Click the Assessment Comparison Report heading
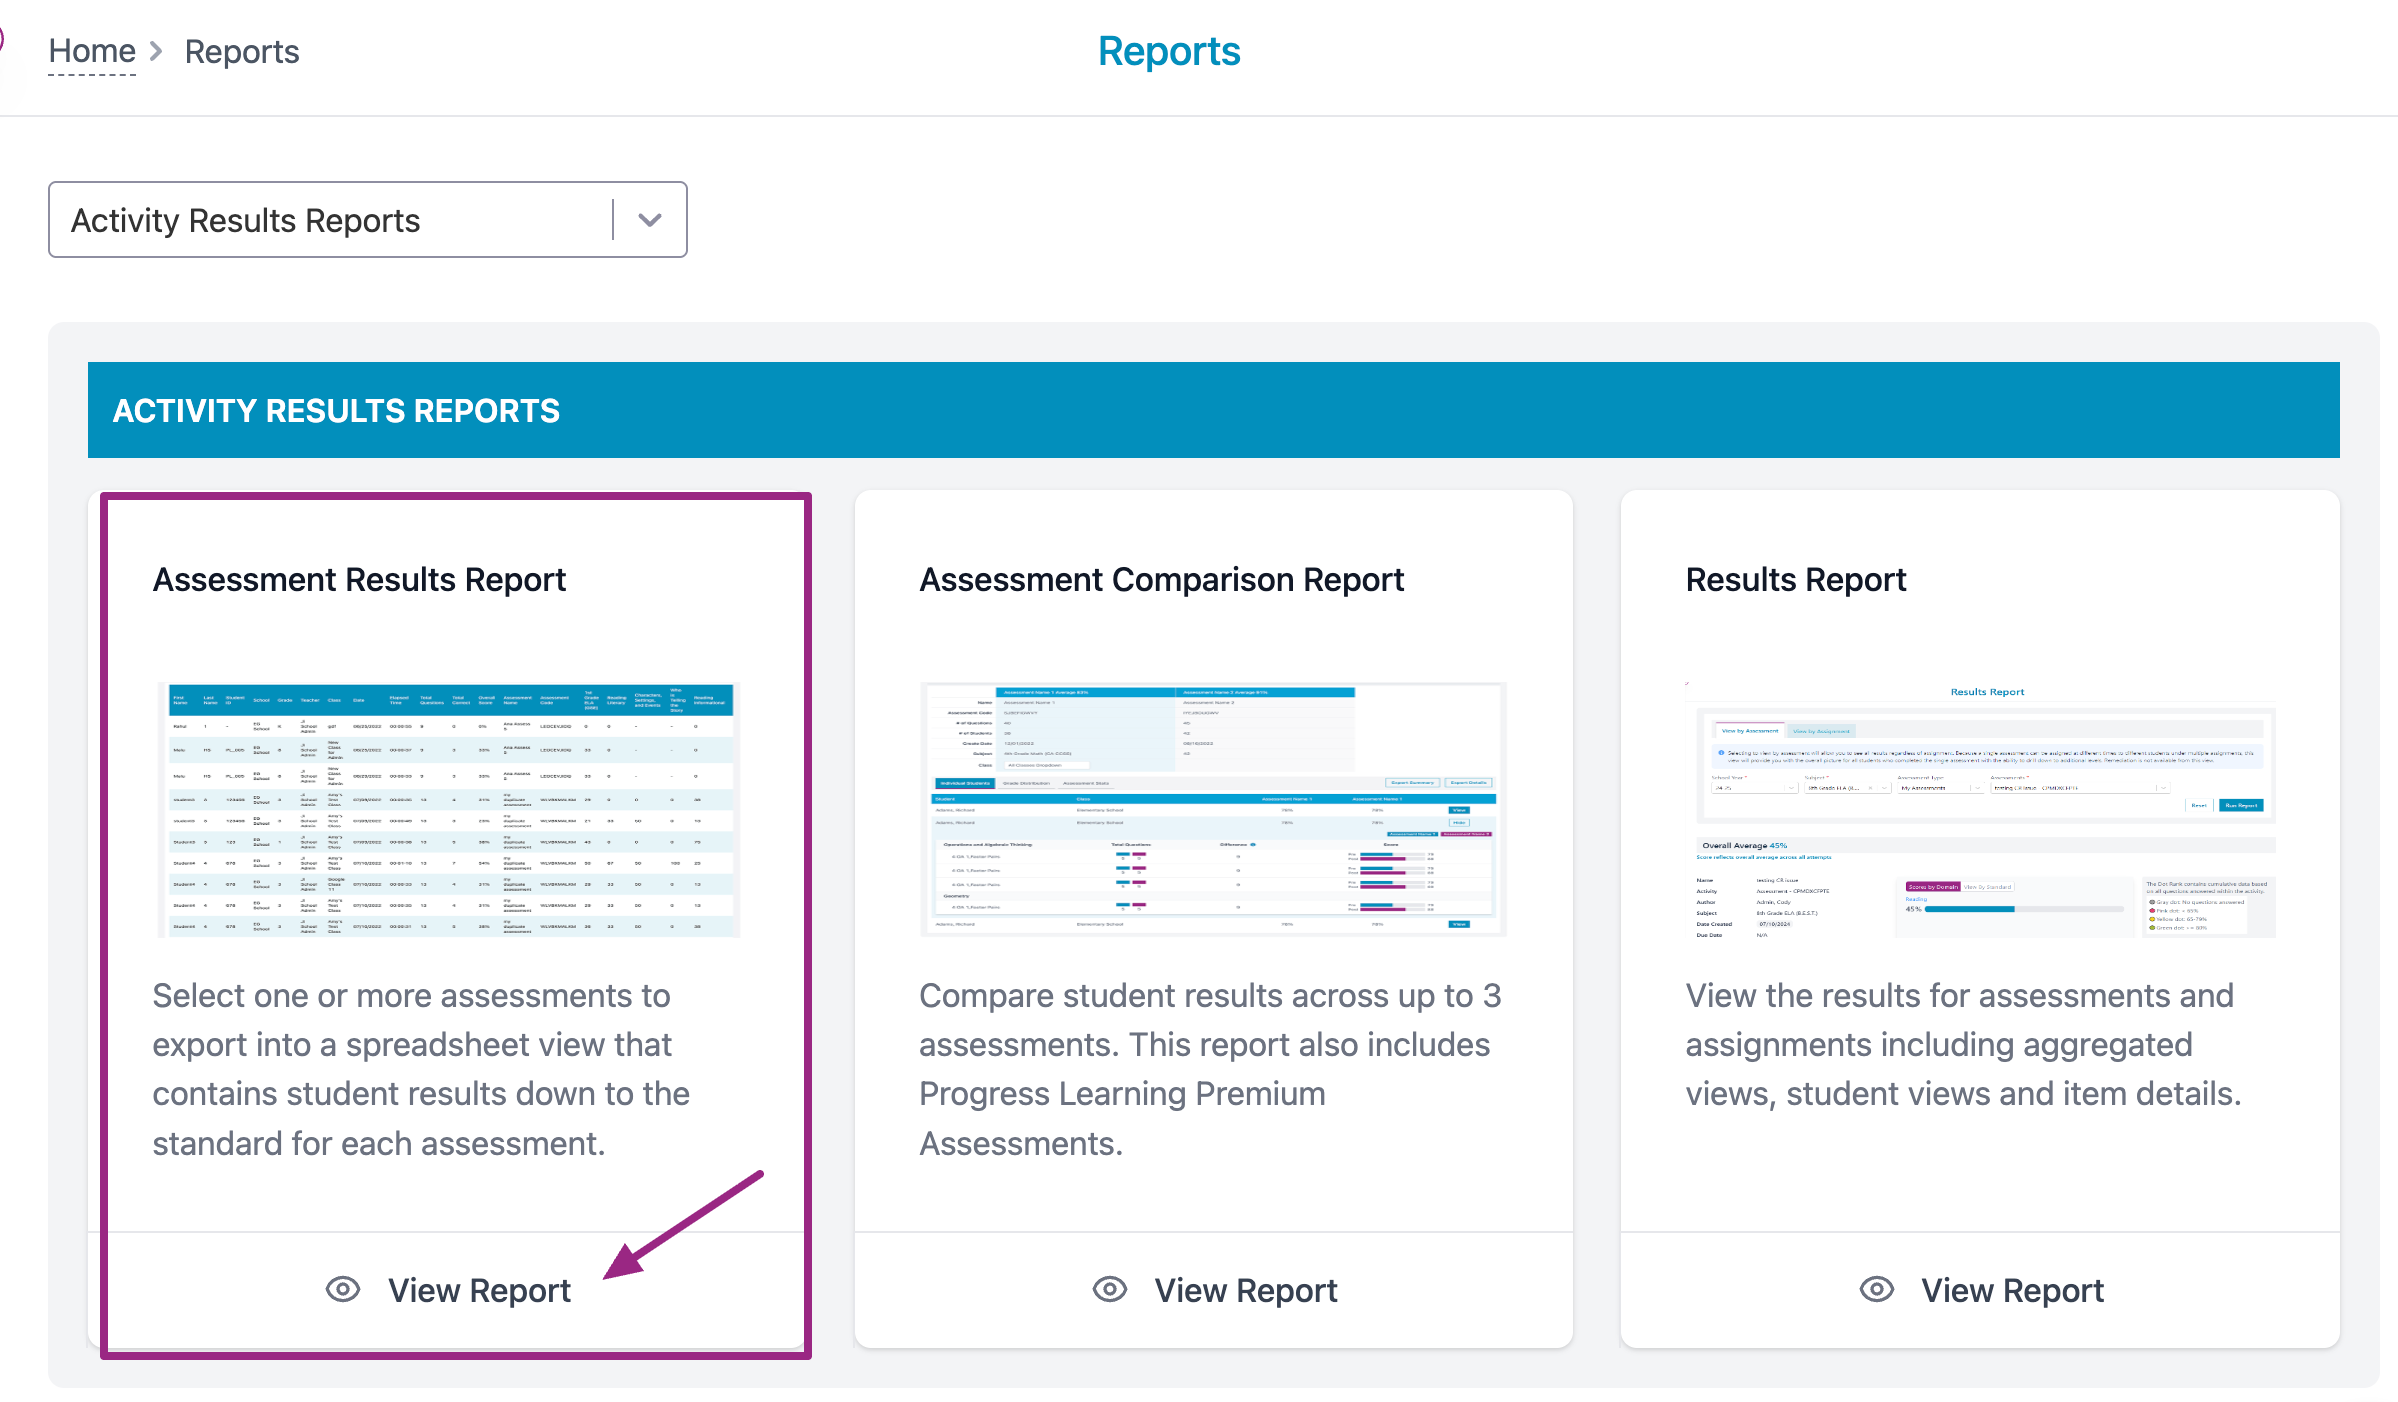 click(x=1161, y=580)
